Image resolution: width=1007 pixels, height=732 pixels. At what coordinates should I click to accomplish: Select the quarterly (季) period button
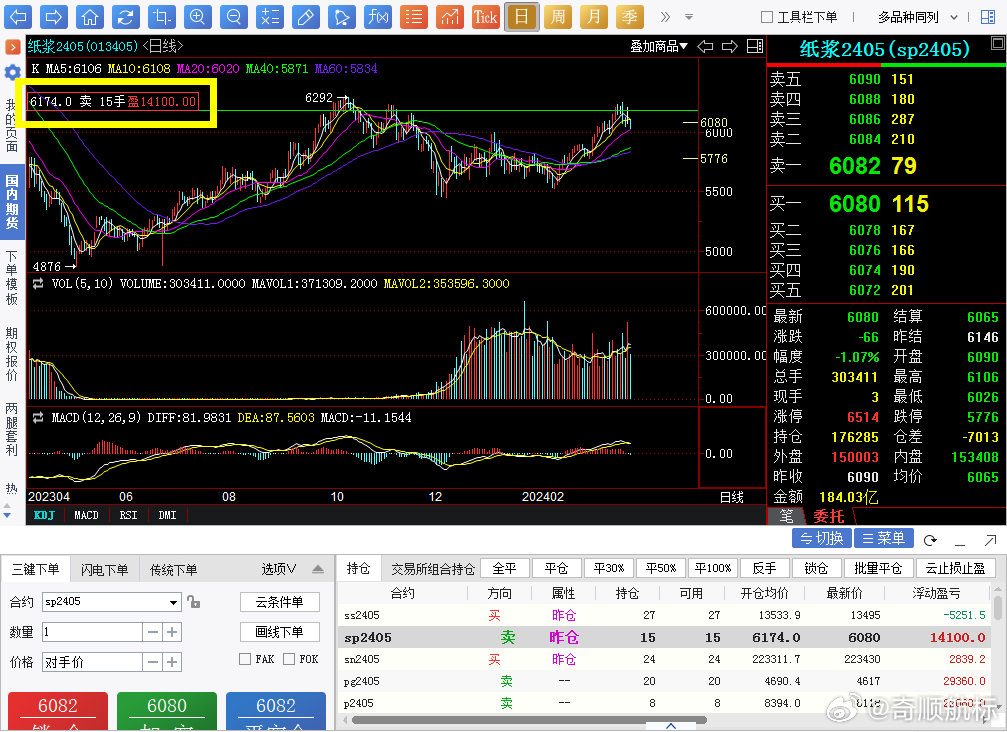click(x=630, y=17)
